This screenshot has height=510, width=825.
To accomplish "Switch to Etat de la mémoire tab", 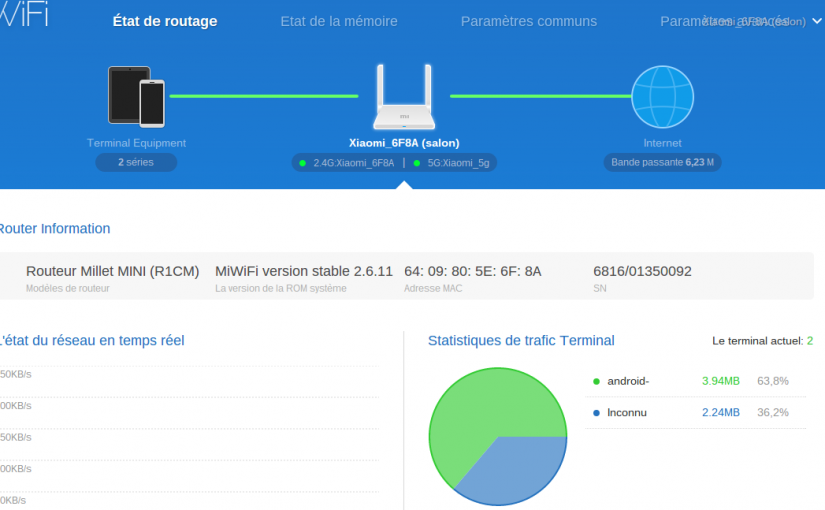I will [x=339, y=21].
